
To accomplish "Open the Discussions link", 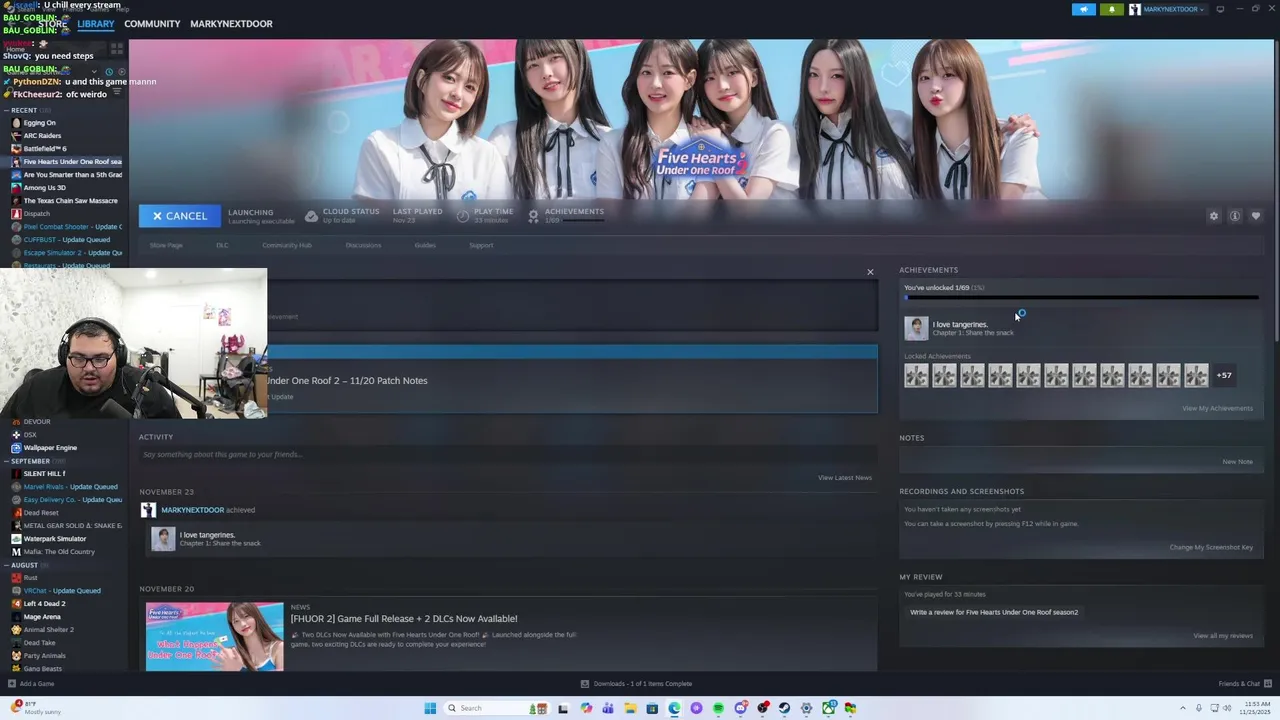I will (x=363, y=245).
